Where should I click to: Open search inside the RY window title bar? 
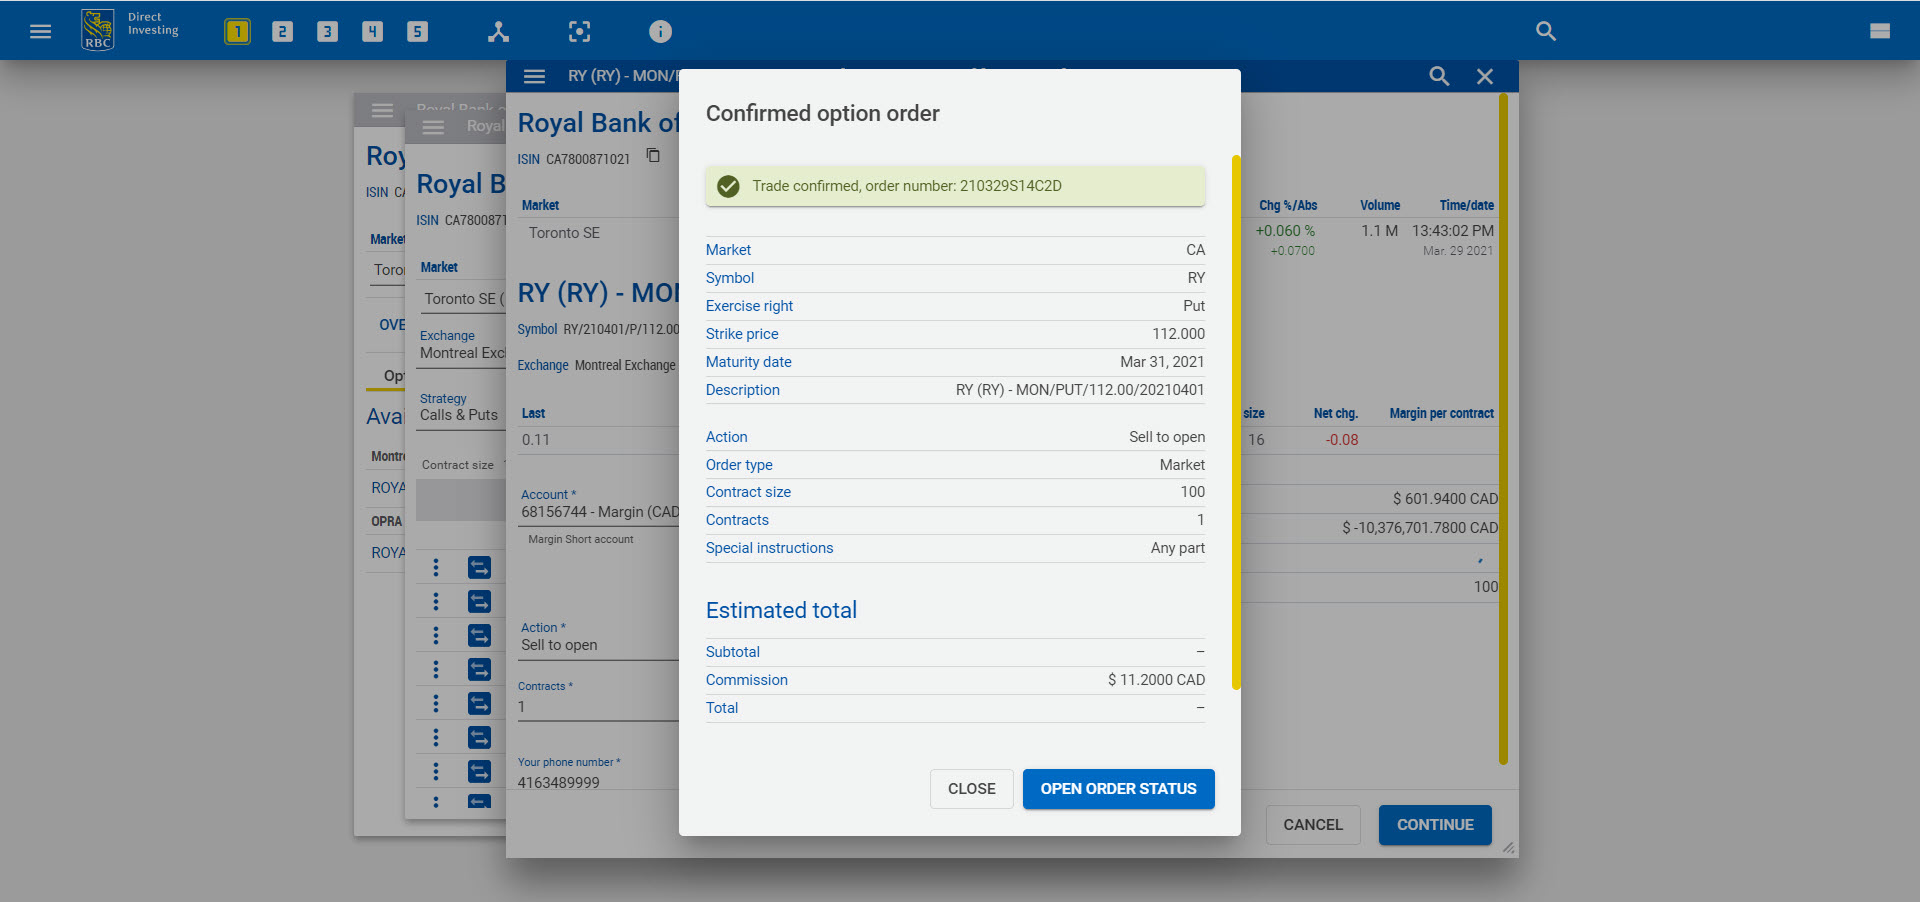[1439, 76]
